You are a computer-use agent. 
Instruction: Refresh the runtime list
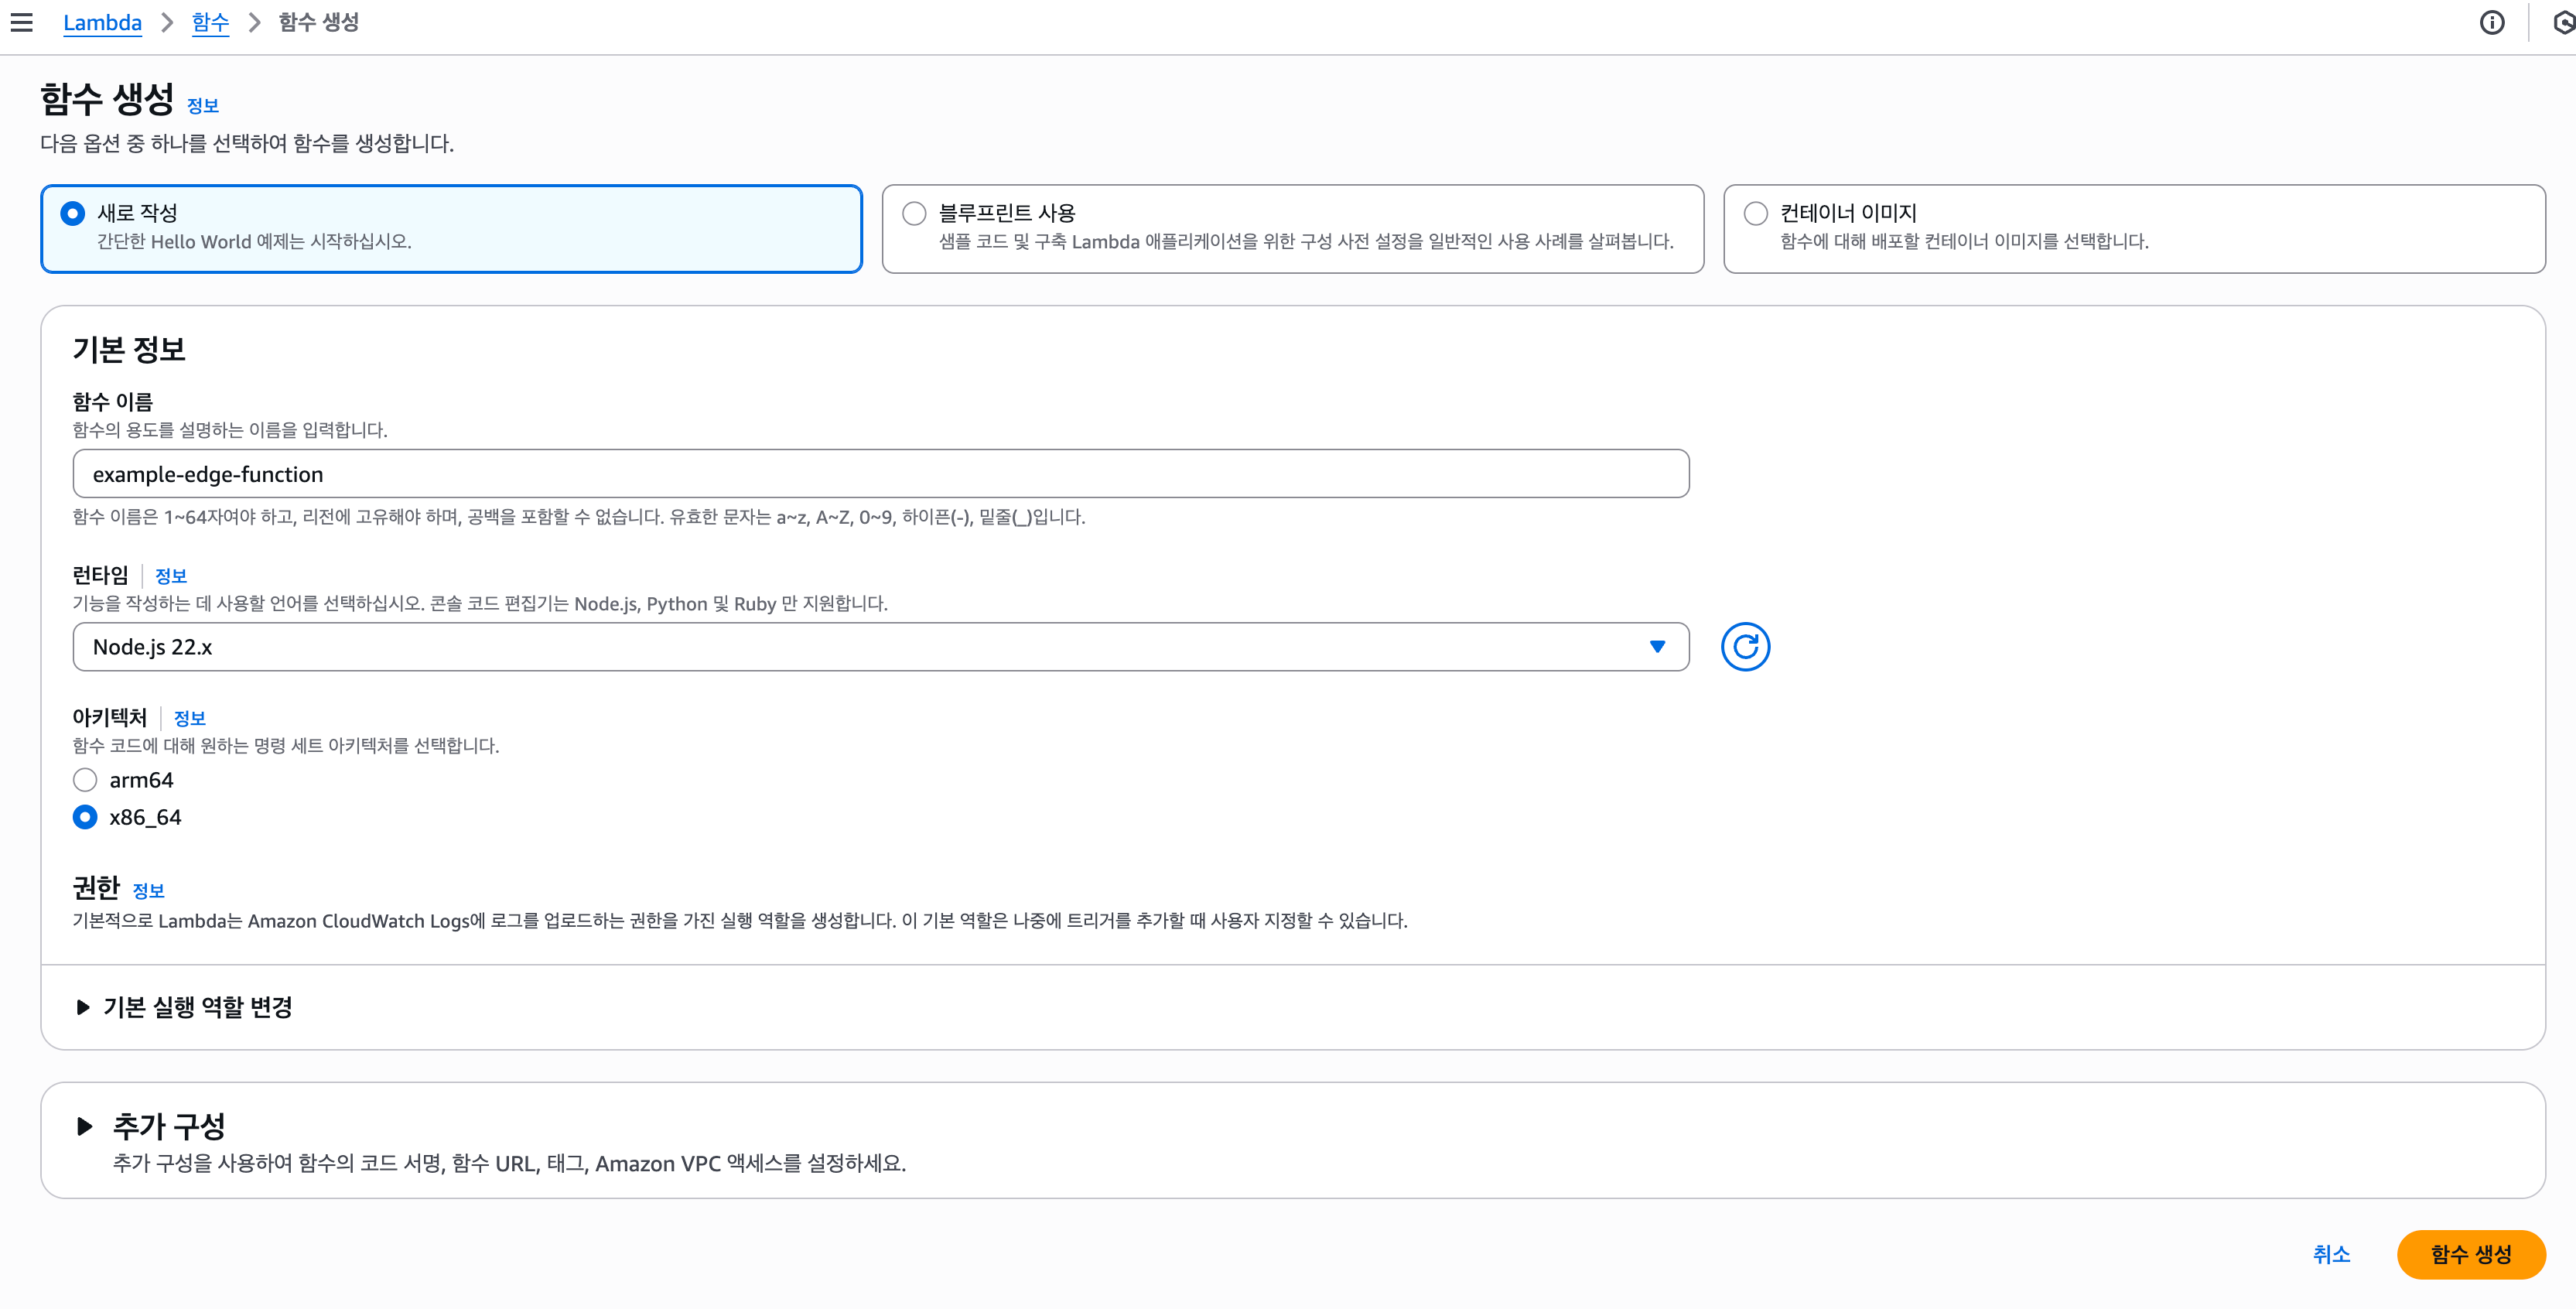(x=1745, y=647)
